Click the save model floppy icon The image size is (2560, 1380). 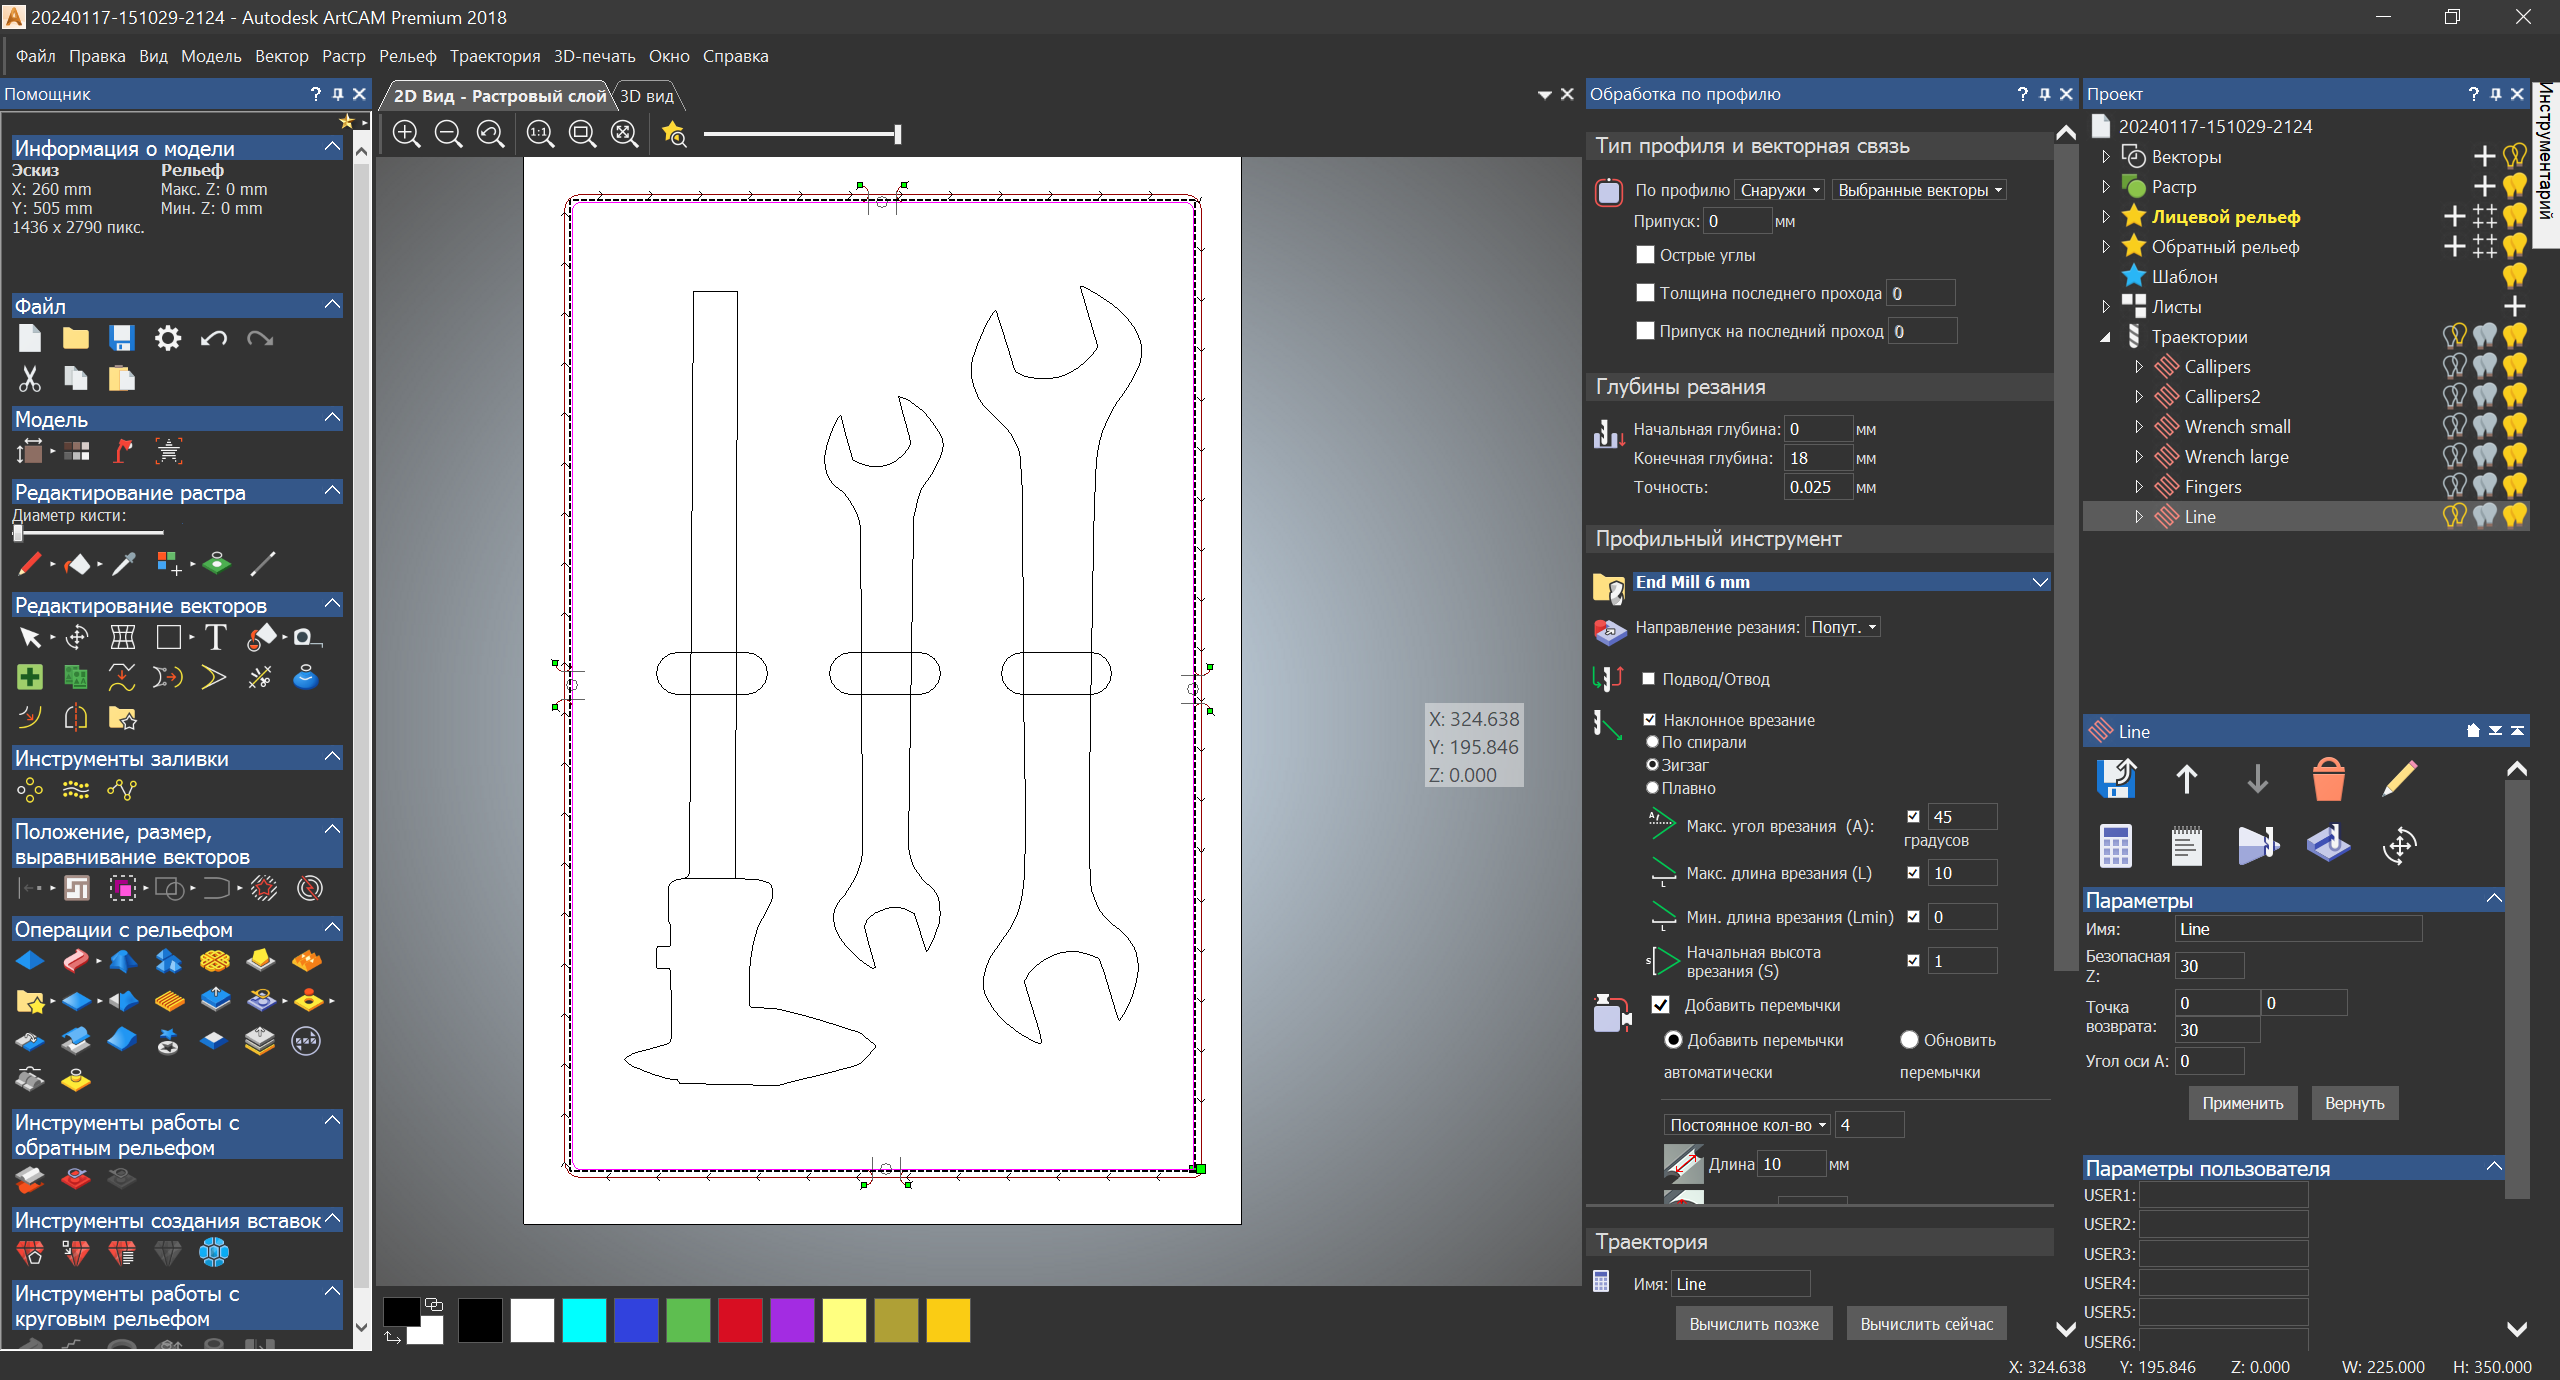point(121,339)
